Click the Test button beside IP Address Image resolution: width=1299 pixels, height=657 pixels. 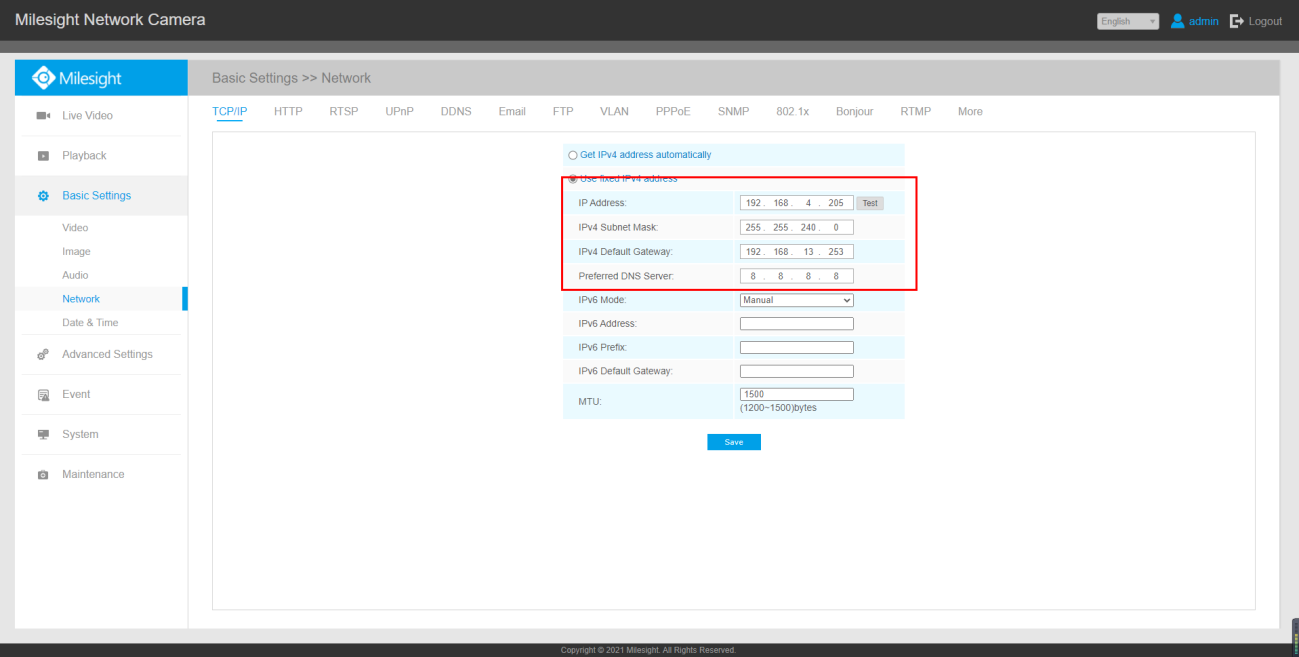point(870,203)
